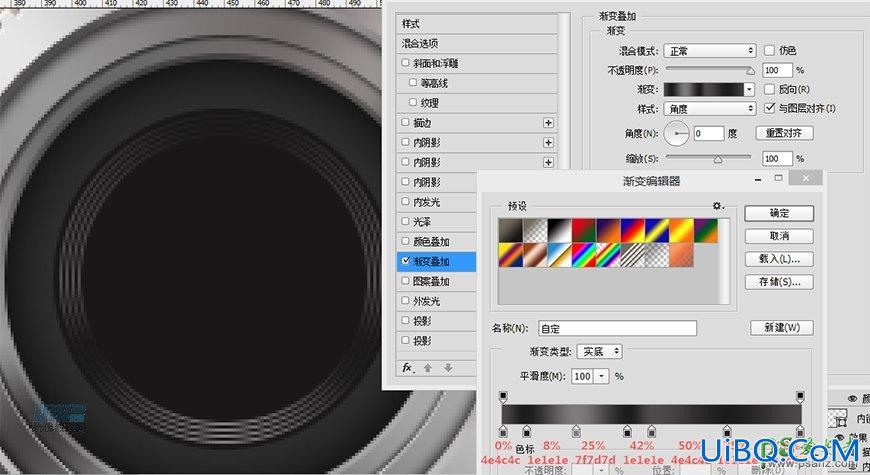Choose the transparent rainbow gradient preset
Screen dimensions: 870x475
pyautogui.click(x=608, y=255)
